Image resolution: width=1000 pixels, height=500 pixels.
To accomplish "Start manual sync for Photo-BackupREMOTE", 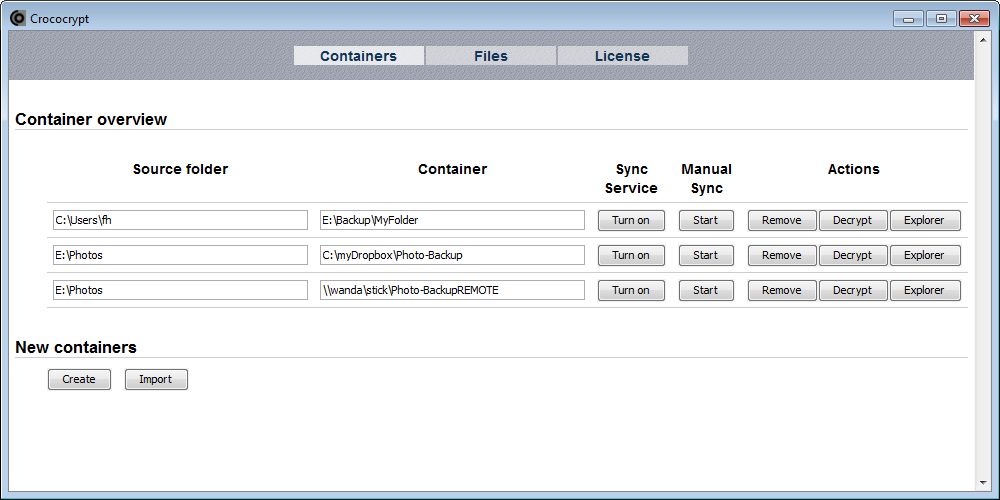I will (x=706, y=290).
